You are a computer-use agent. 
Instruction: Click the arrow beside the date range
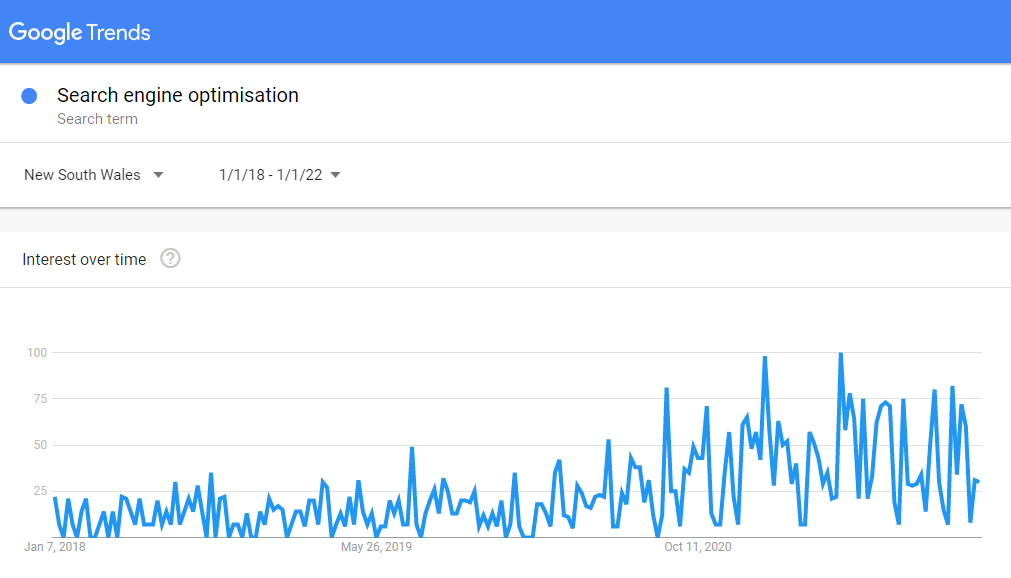pyautogui.click(x=335, y=175)
